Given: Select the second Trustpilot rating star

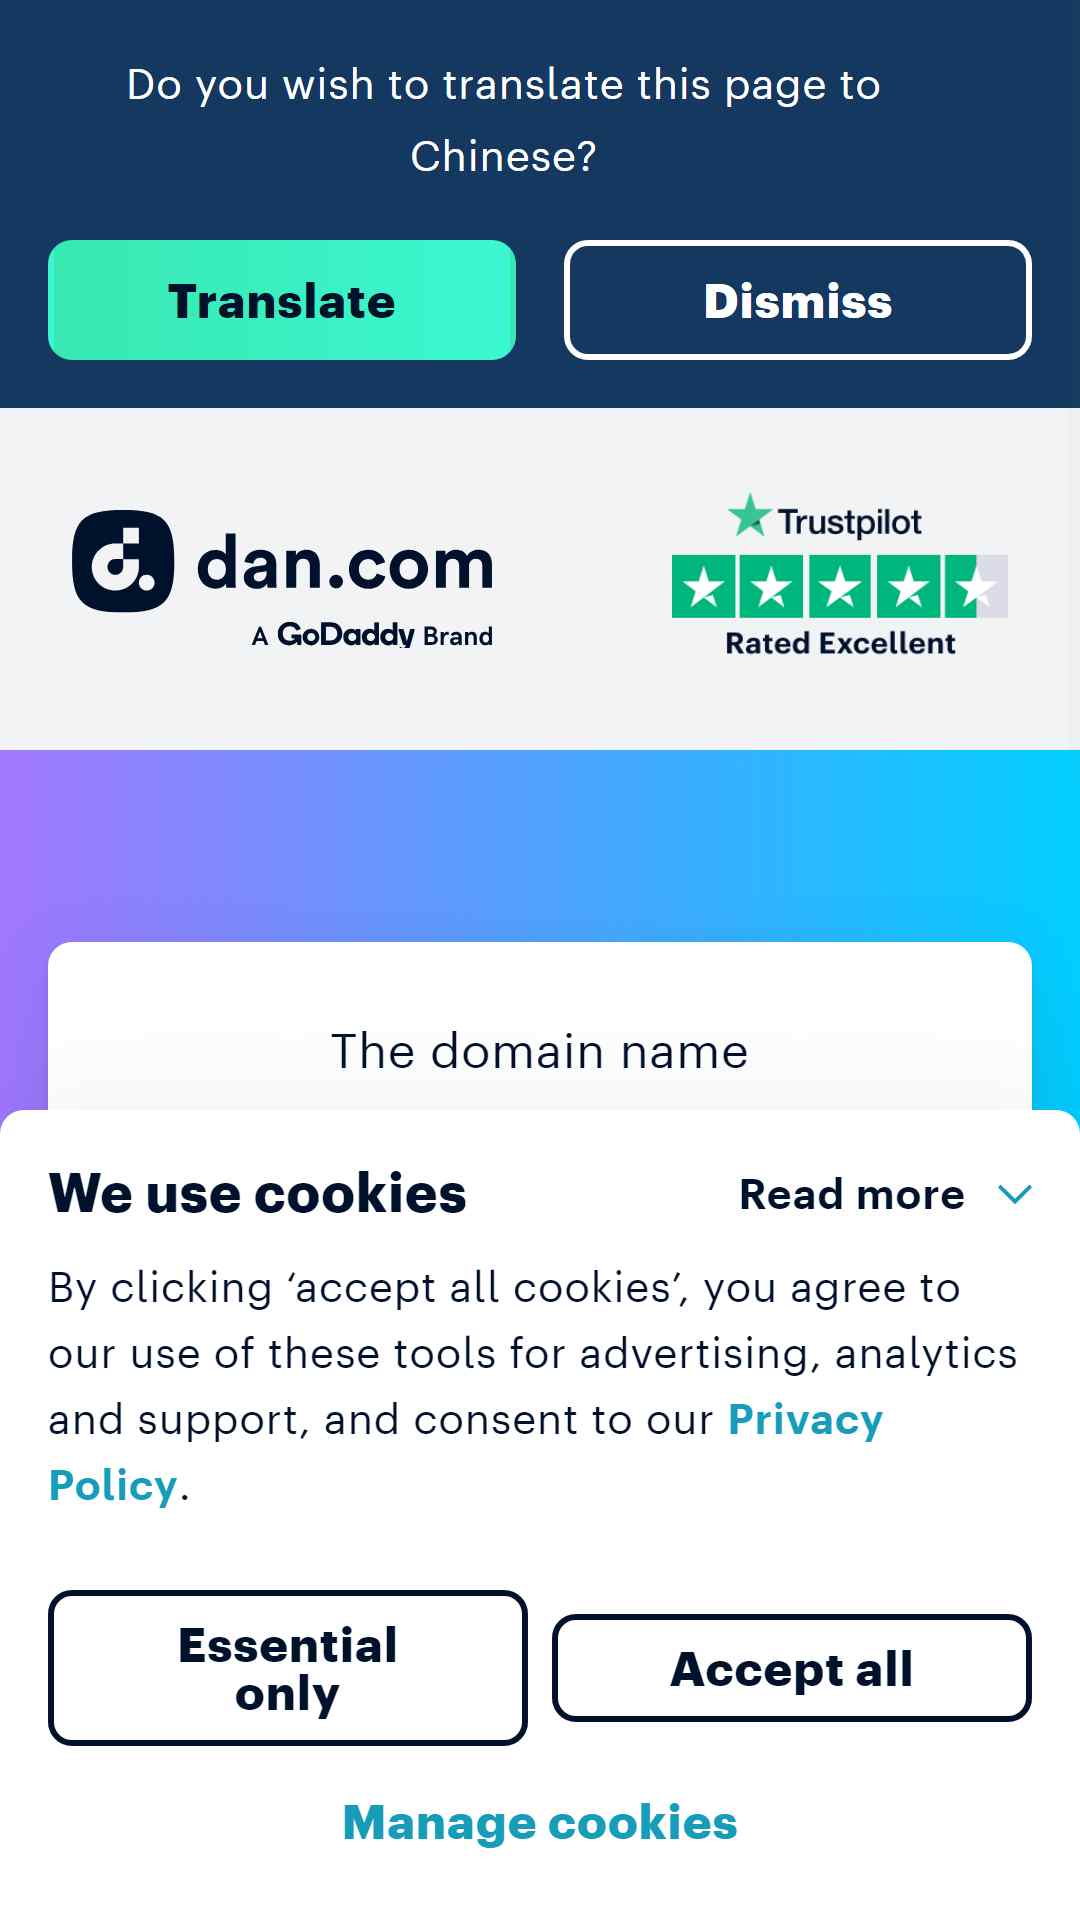Looking at the screenshot, I should [x=772, y=587].
